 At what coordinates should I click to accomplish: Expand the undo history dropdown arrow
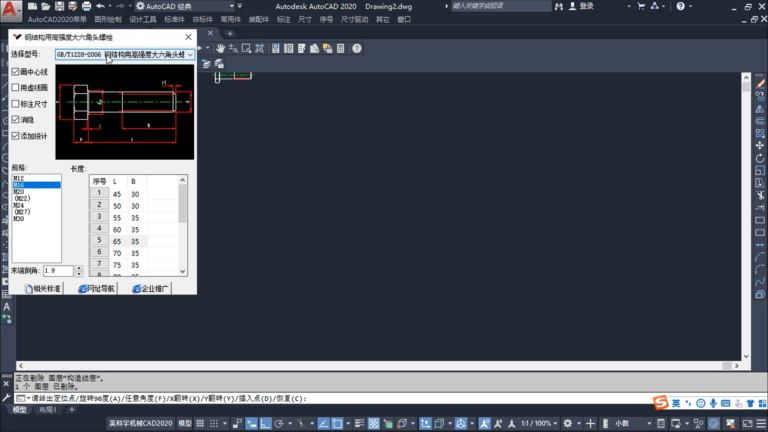(x=110, y=6)
